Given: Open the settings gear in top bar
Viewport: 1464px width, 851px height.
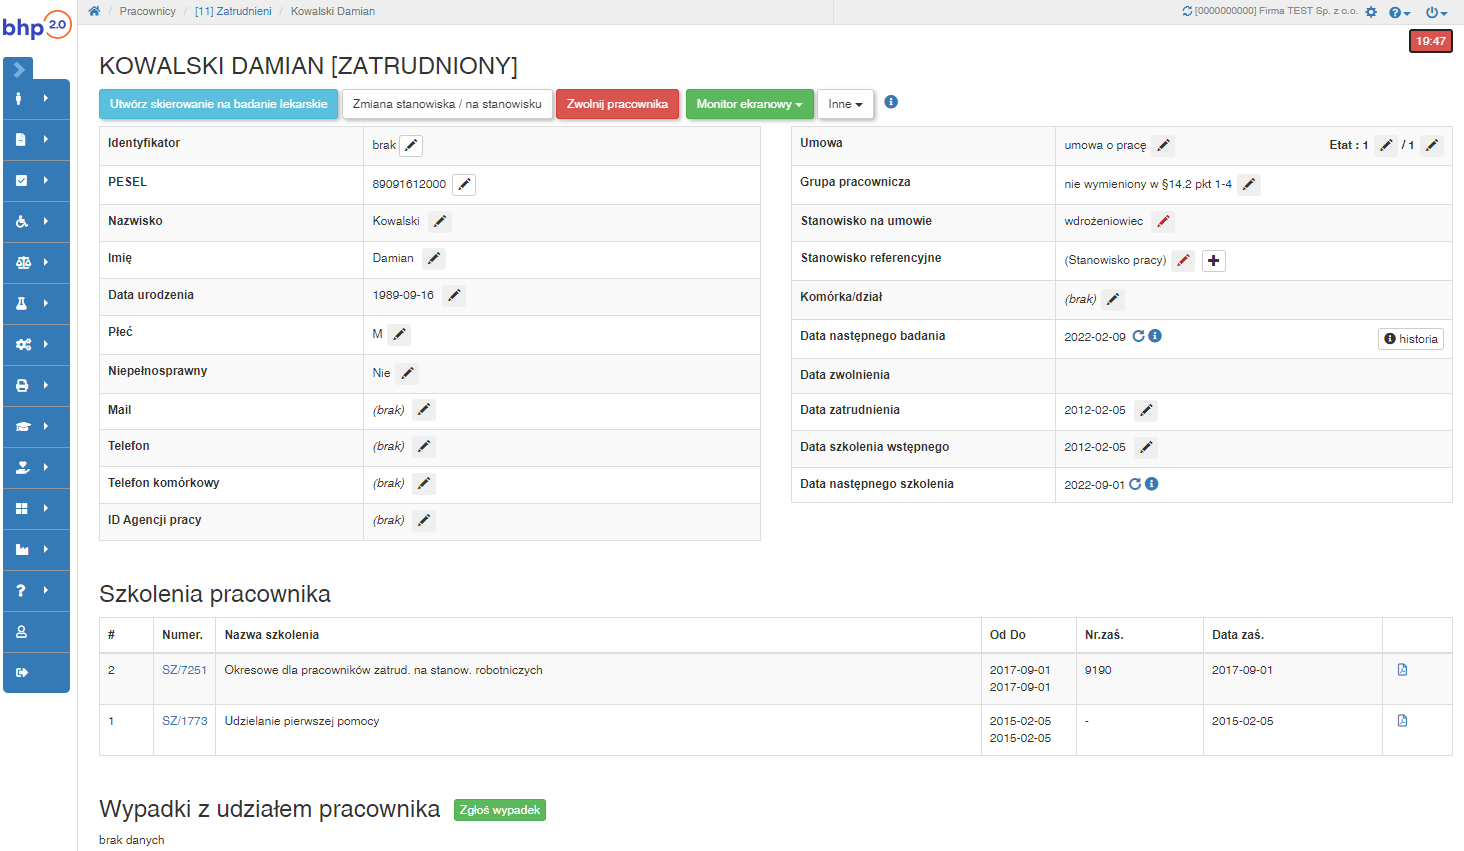Looking at the screenshot, I should coord(1371,12).
